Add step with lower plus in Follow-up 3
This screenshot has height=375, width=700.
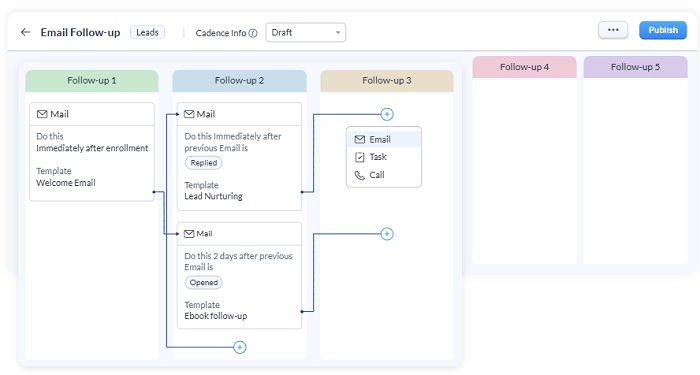point(387,234)
